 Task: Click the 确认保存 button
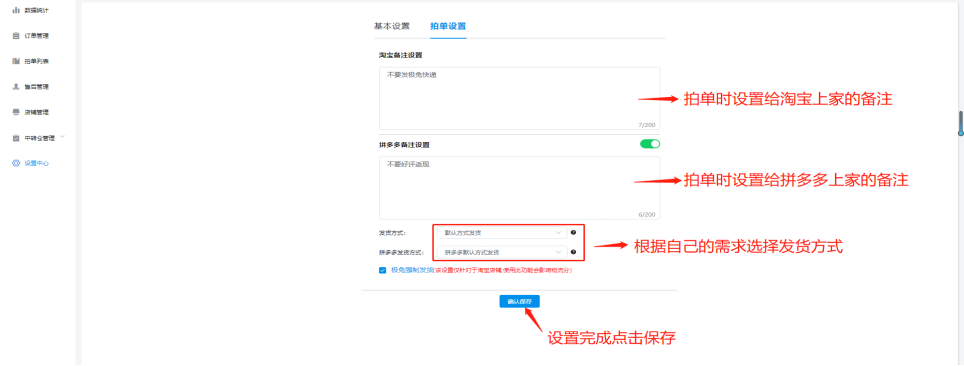click(x=520, y=301)
